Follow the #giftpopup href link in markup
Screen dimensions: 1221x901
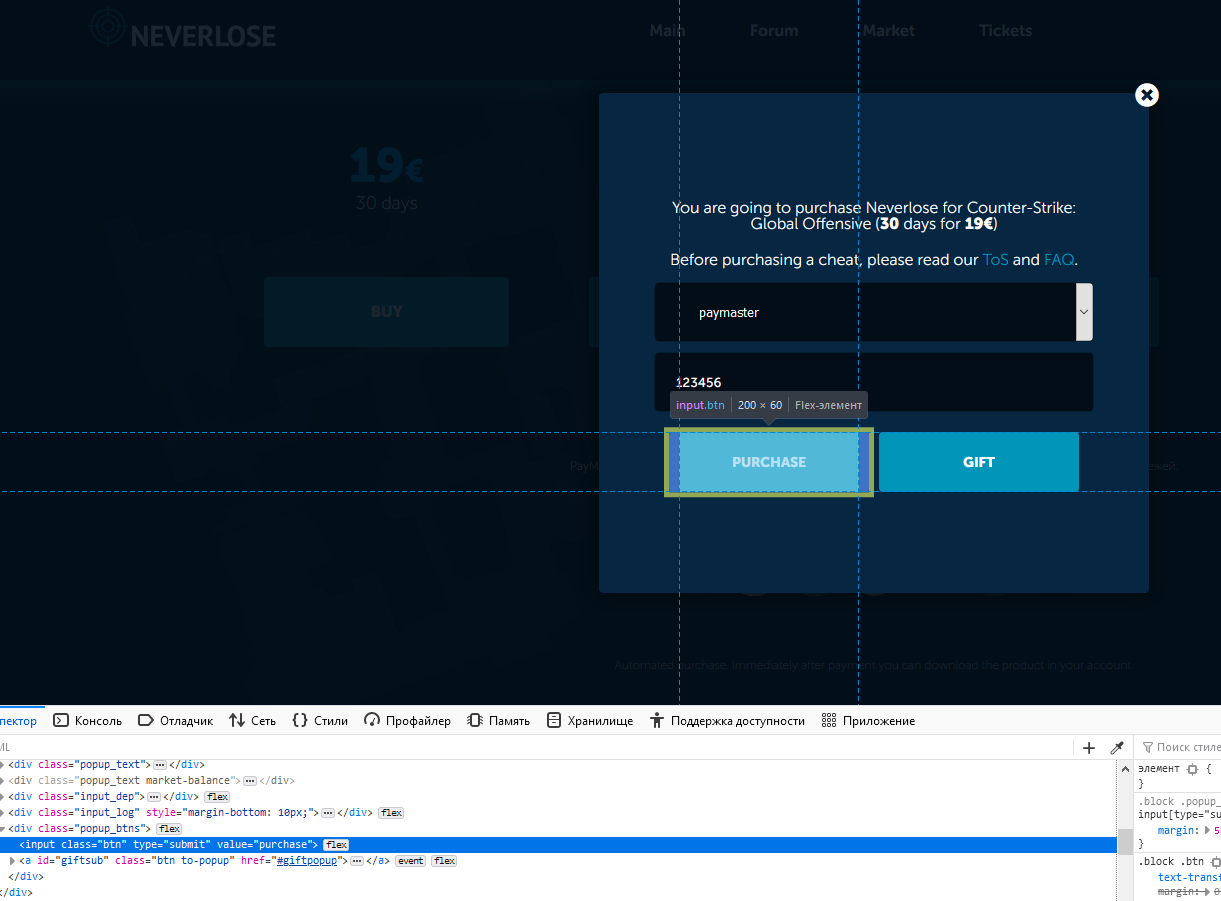click(x=309, y=861)
